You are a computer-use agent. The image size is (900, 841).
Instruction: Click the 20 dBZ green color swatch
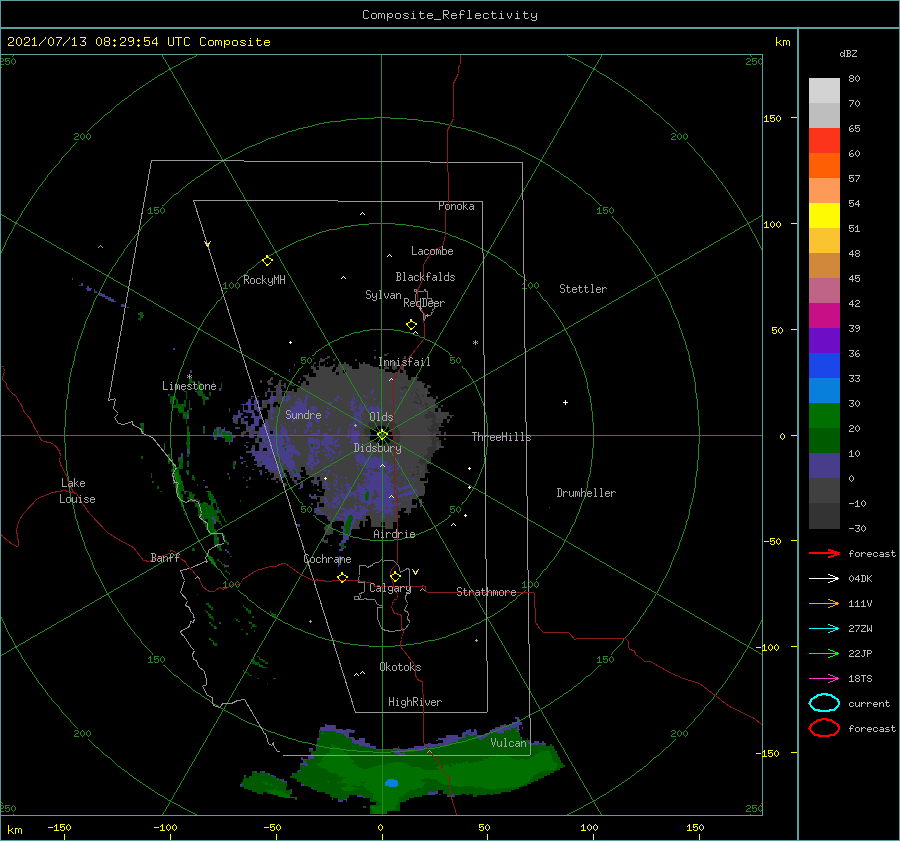tap(824, 415)
